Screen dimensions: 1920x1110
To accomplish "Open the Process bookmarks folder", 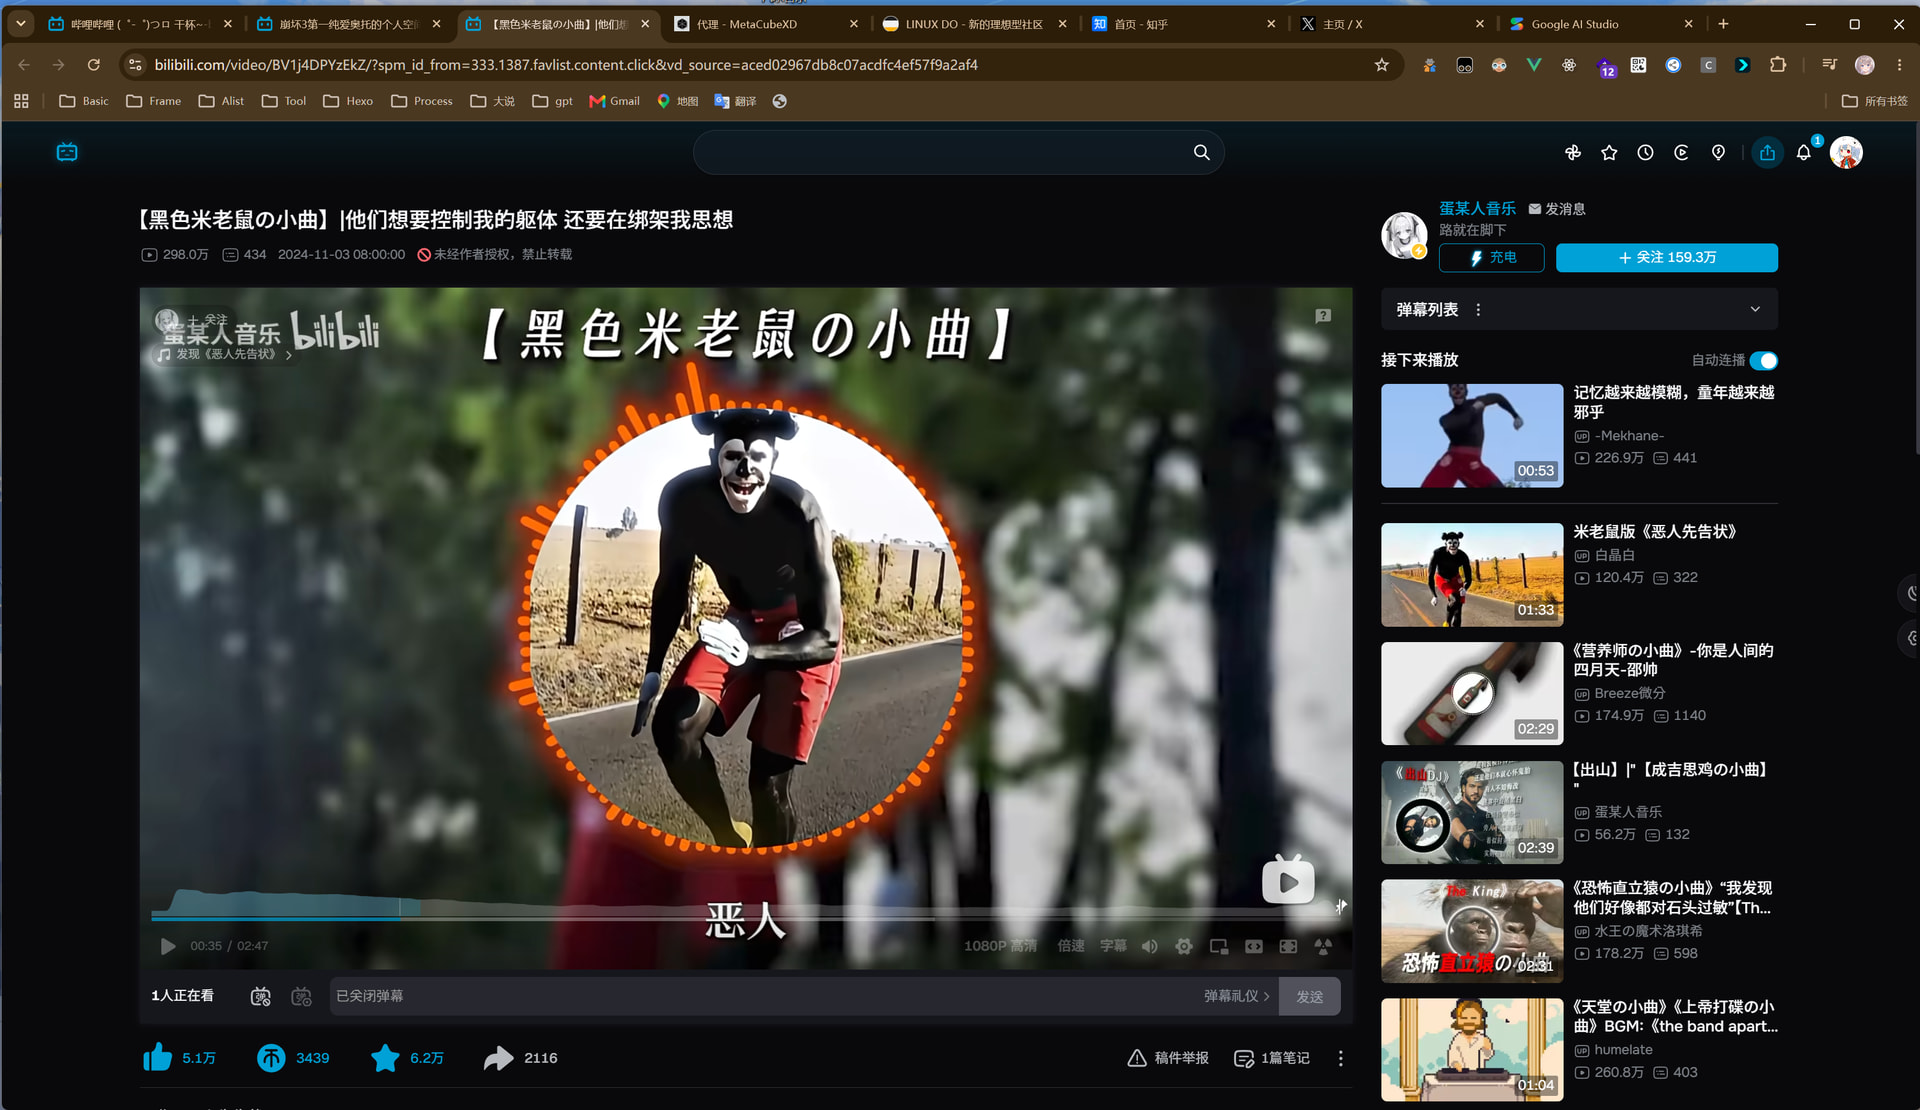I will click(422, 101).
